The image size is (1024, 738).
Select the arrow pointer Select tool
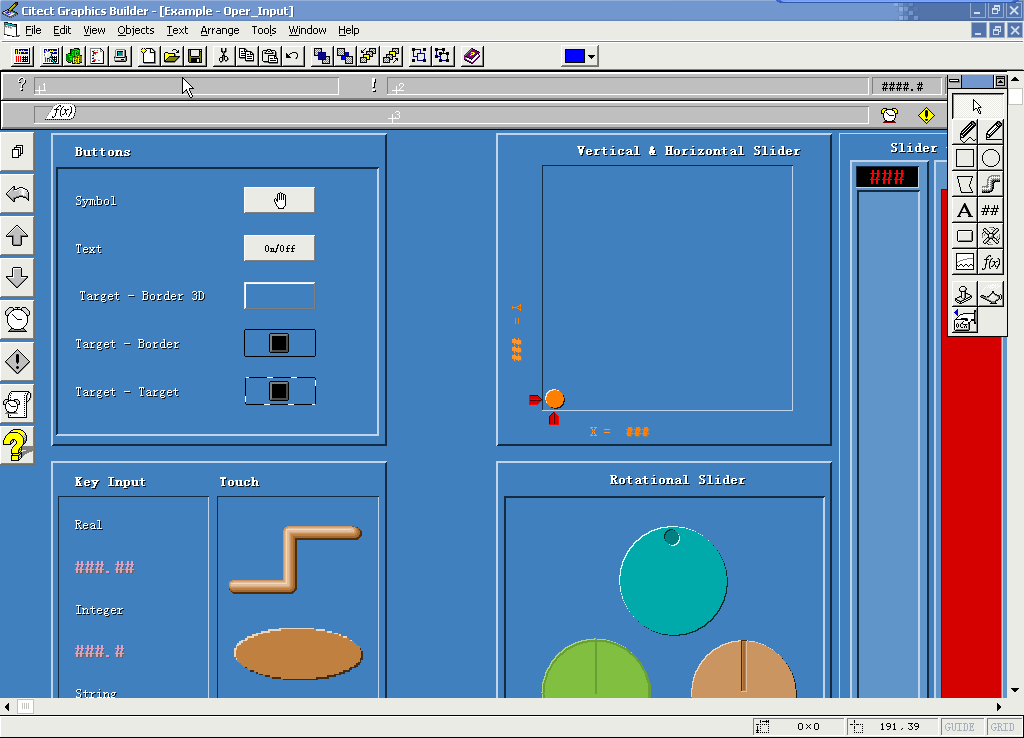pos(978,106)
